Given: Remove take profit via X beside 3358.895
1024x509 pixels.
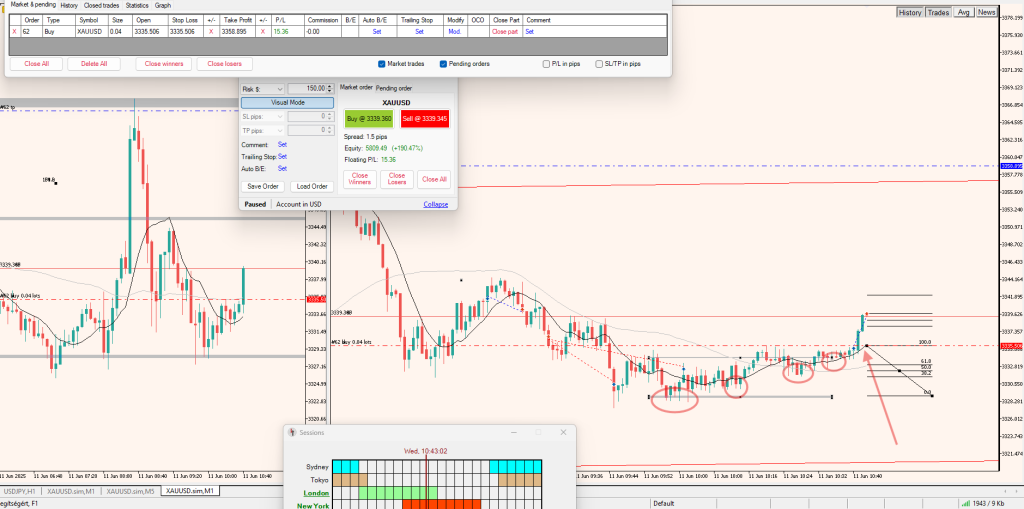Looking at the screenshot, I should (x=262, y=32).
